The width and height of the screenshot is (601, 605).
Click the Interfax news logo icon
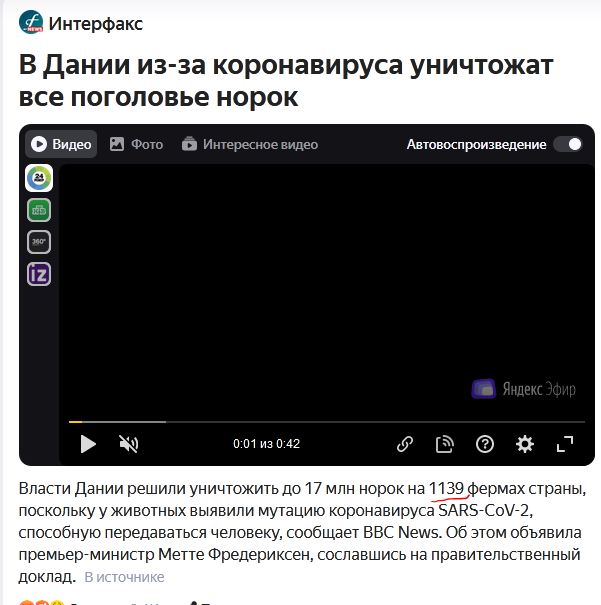tap(30, 22)
